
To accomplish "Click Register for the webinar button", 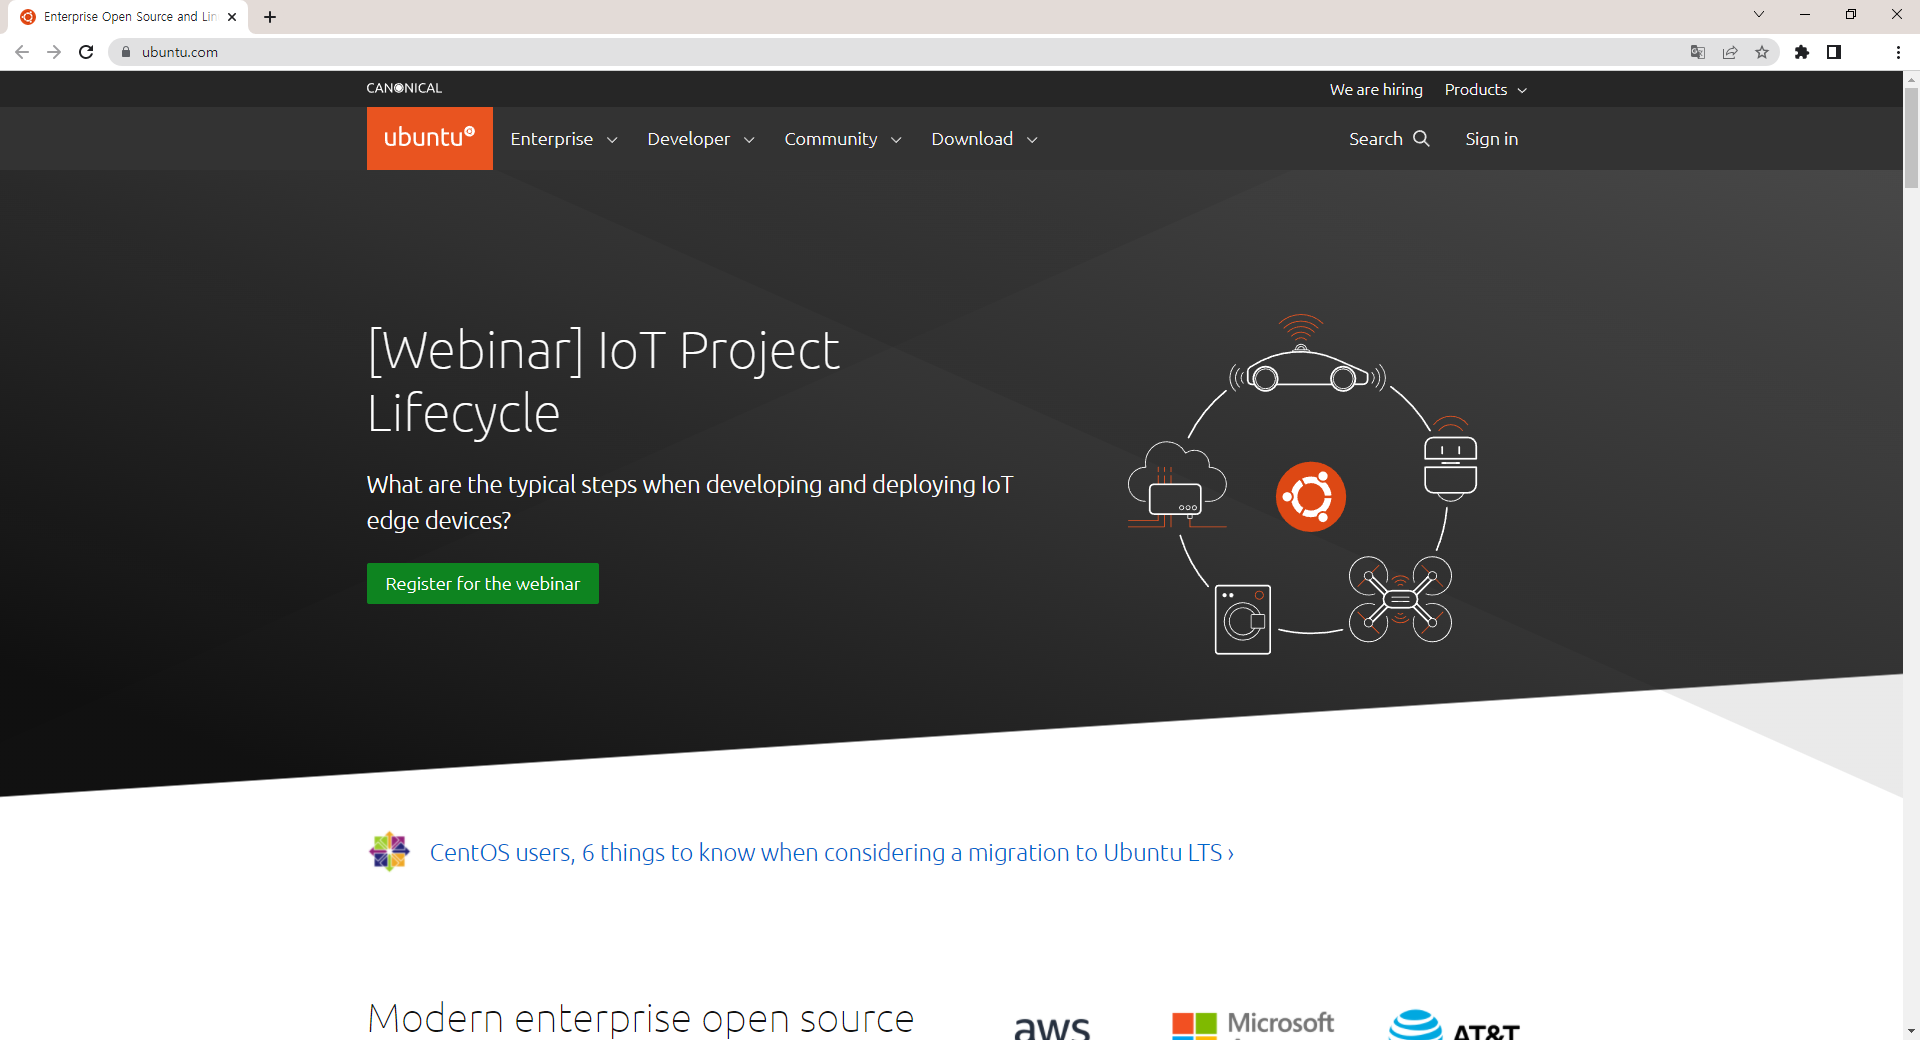I will (483, 583).
